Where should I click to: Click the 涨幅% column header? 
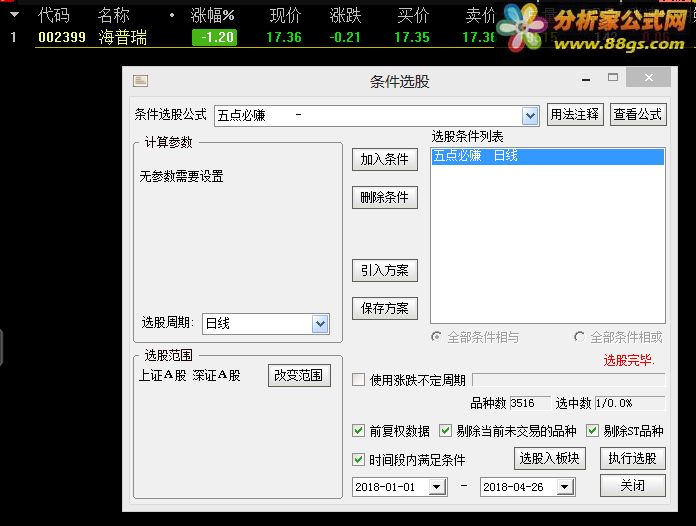[213, 16]
